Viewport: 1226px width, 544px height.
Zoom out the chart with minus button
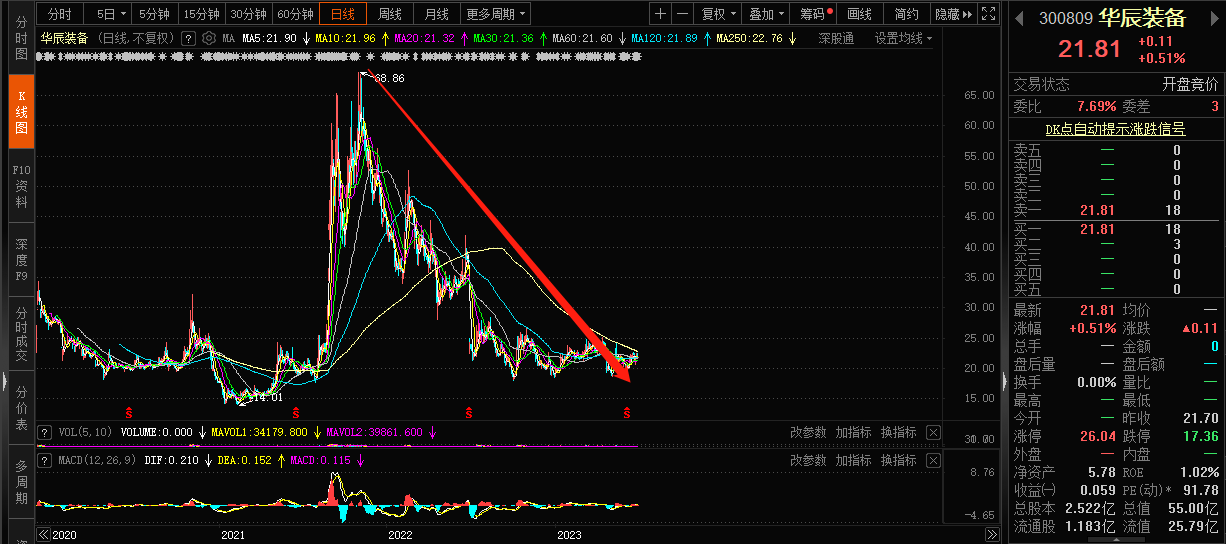click(x=682, y=14)
